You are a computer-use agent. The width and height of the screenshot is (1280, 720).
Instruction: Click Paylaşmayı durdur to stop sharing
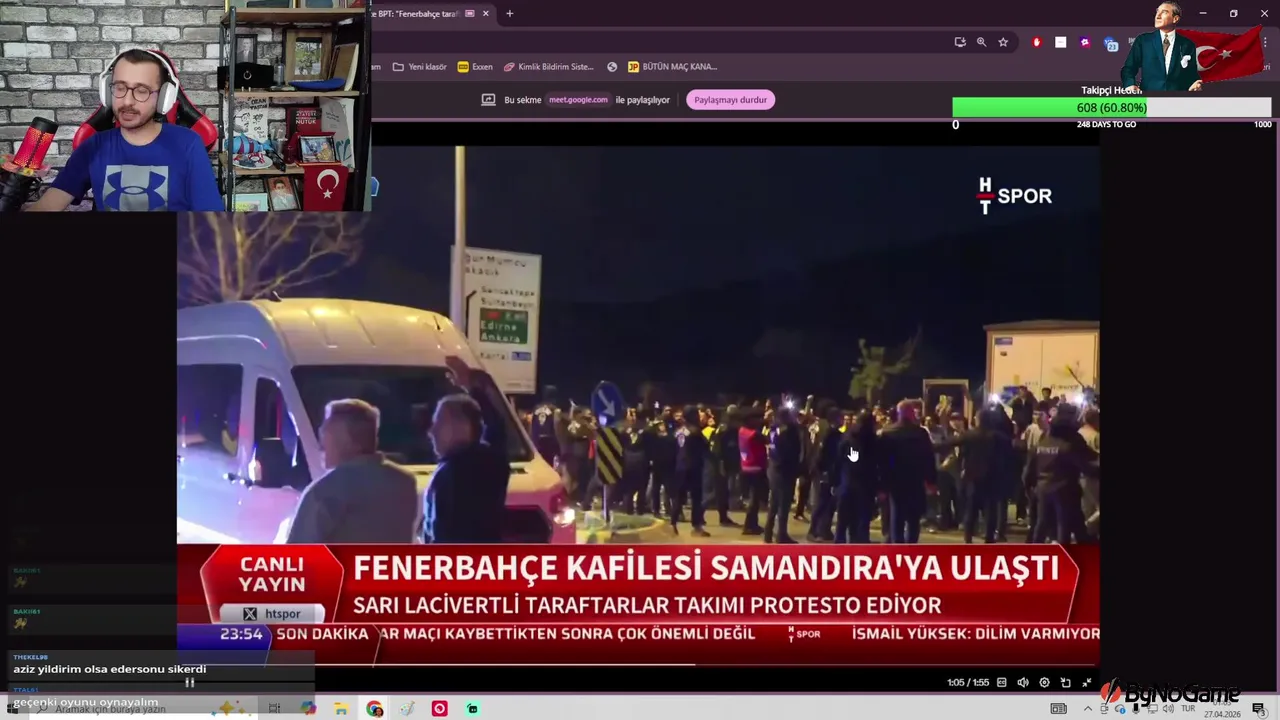(730, 100)
